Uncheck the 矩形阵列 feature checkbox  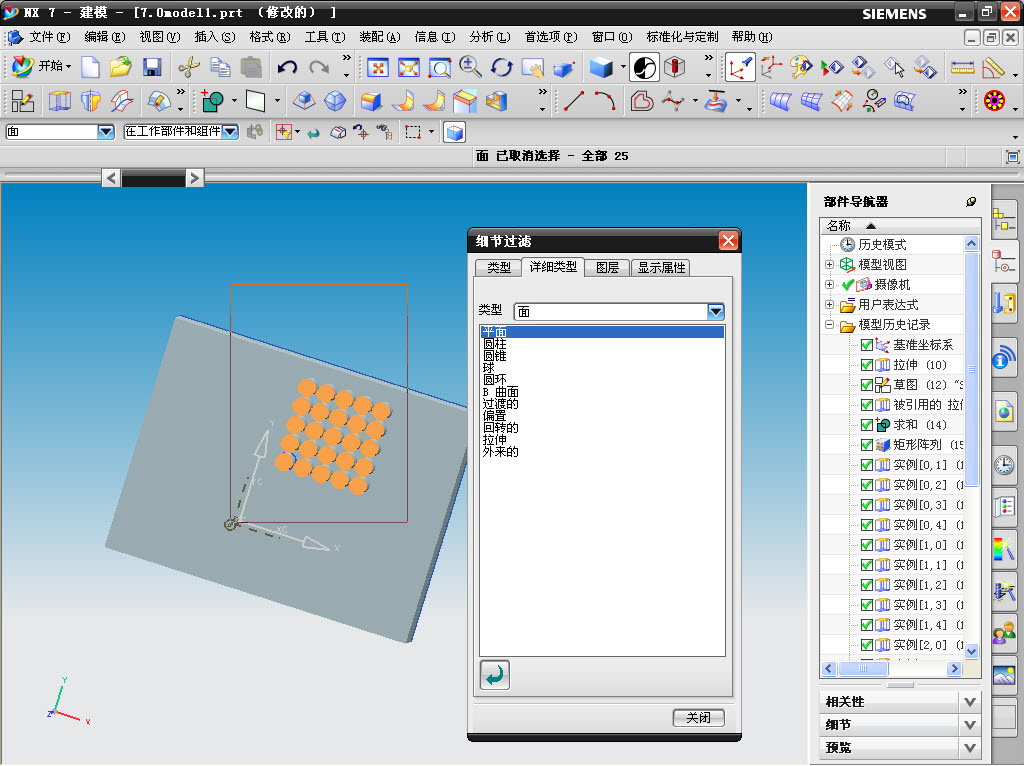[867, 445]
